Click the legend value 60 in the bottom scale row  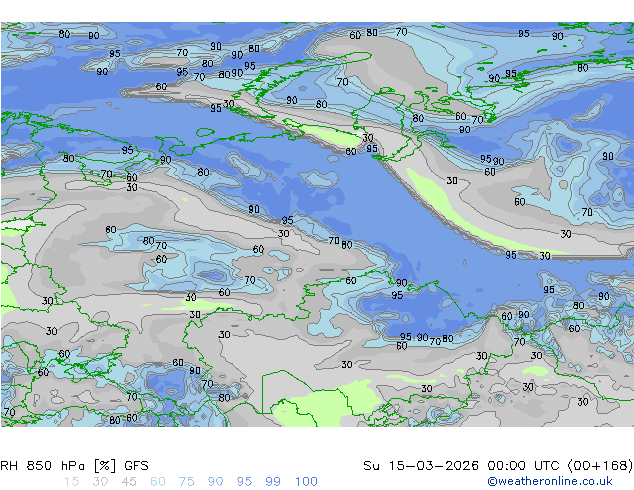pyautogui.click(x=158, y=482)
